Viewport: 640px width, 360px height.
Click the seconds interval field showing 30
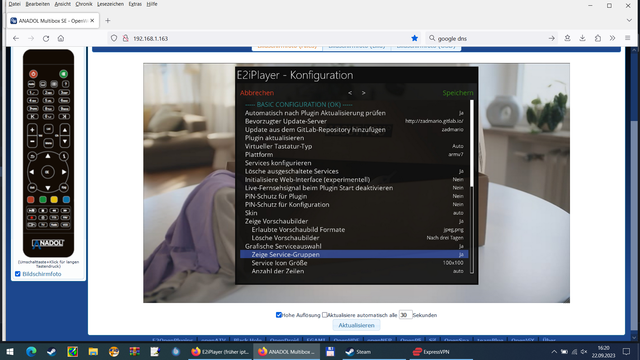[x=405, y=315]
